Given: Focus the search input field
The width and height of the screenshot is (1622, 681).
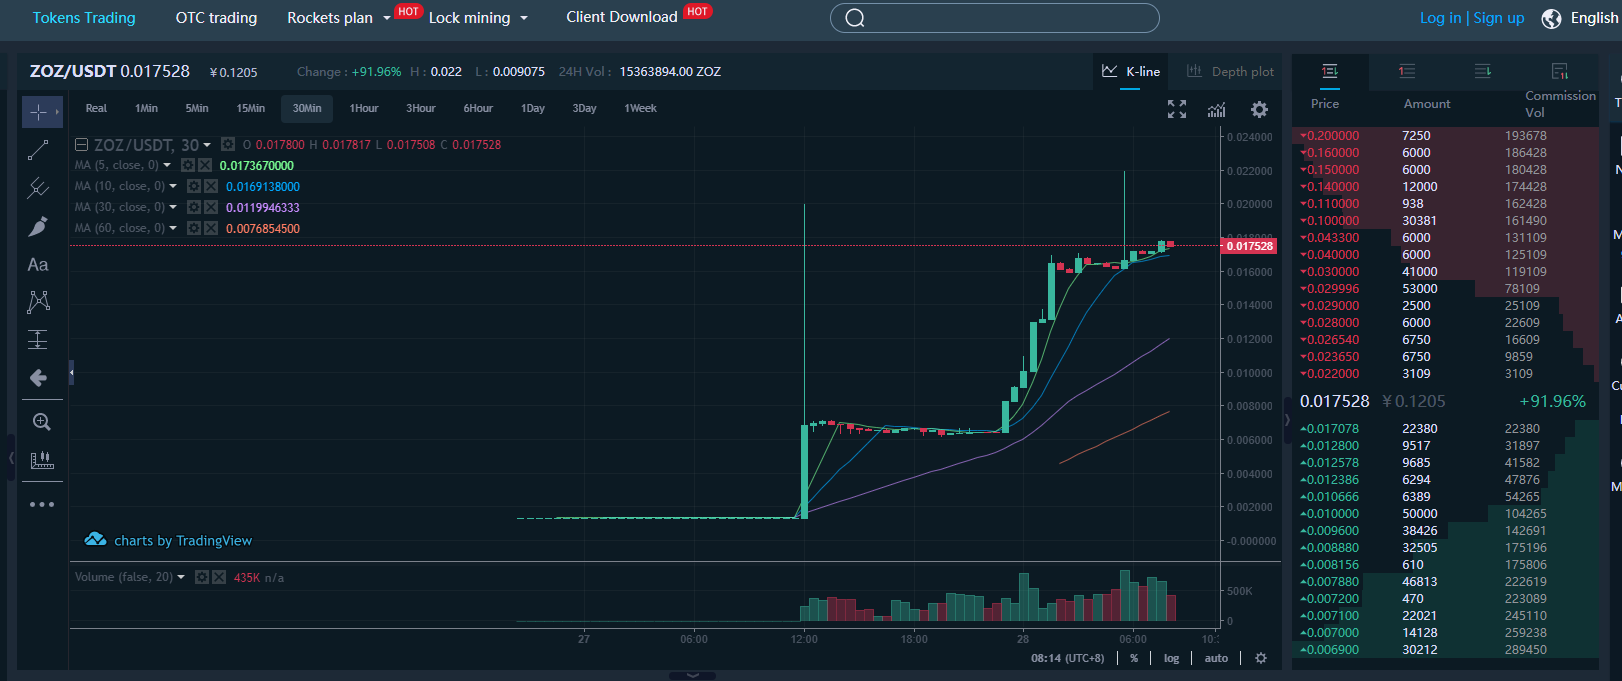Looking at the screenshot, I should pos(995,18).
